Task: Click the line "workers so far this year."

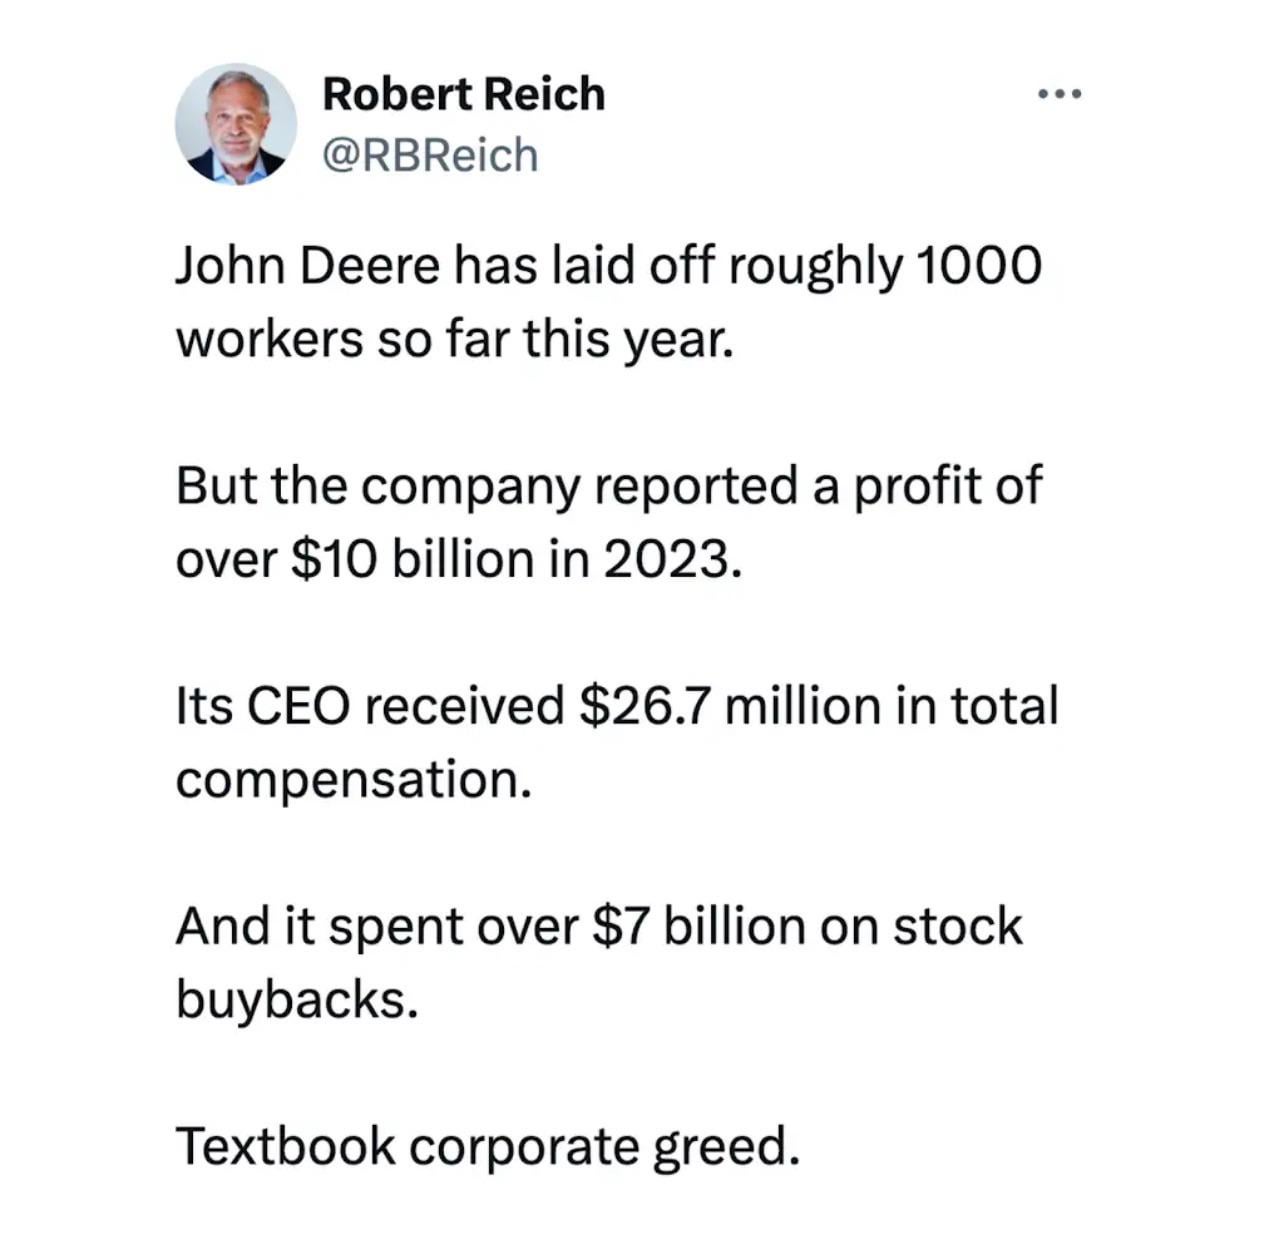Action: (x=455, y=340)
